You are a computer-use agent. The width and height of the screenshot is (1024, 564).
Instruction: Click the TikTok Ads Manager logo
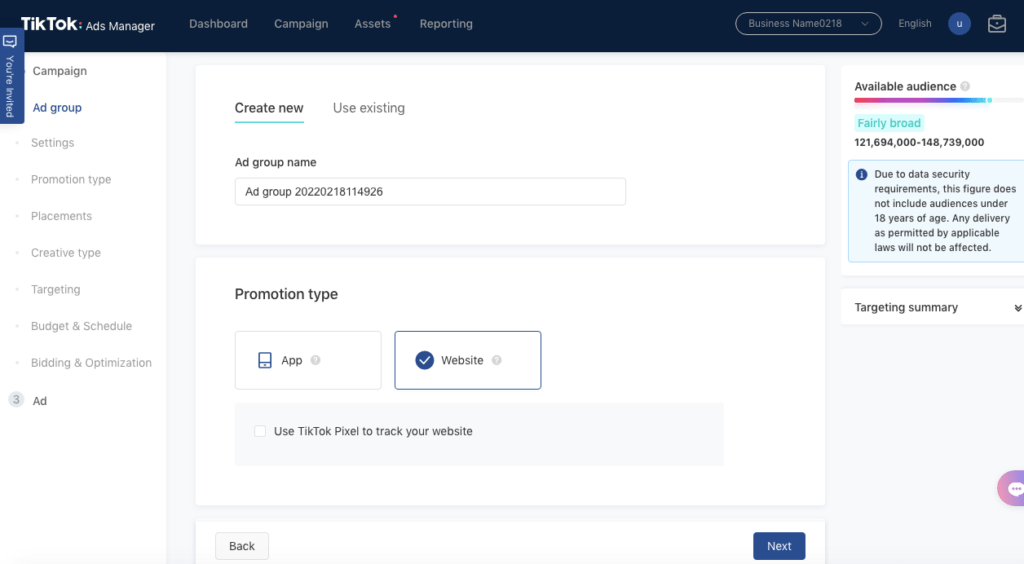[x=88, y=25]
